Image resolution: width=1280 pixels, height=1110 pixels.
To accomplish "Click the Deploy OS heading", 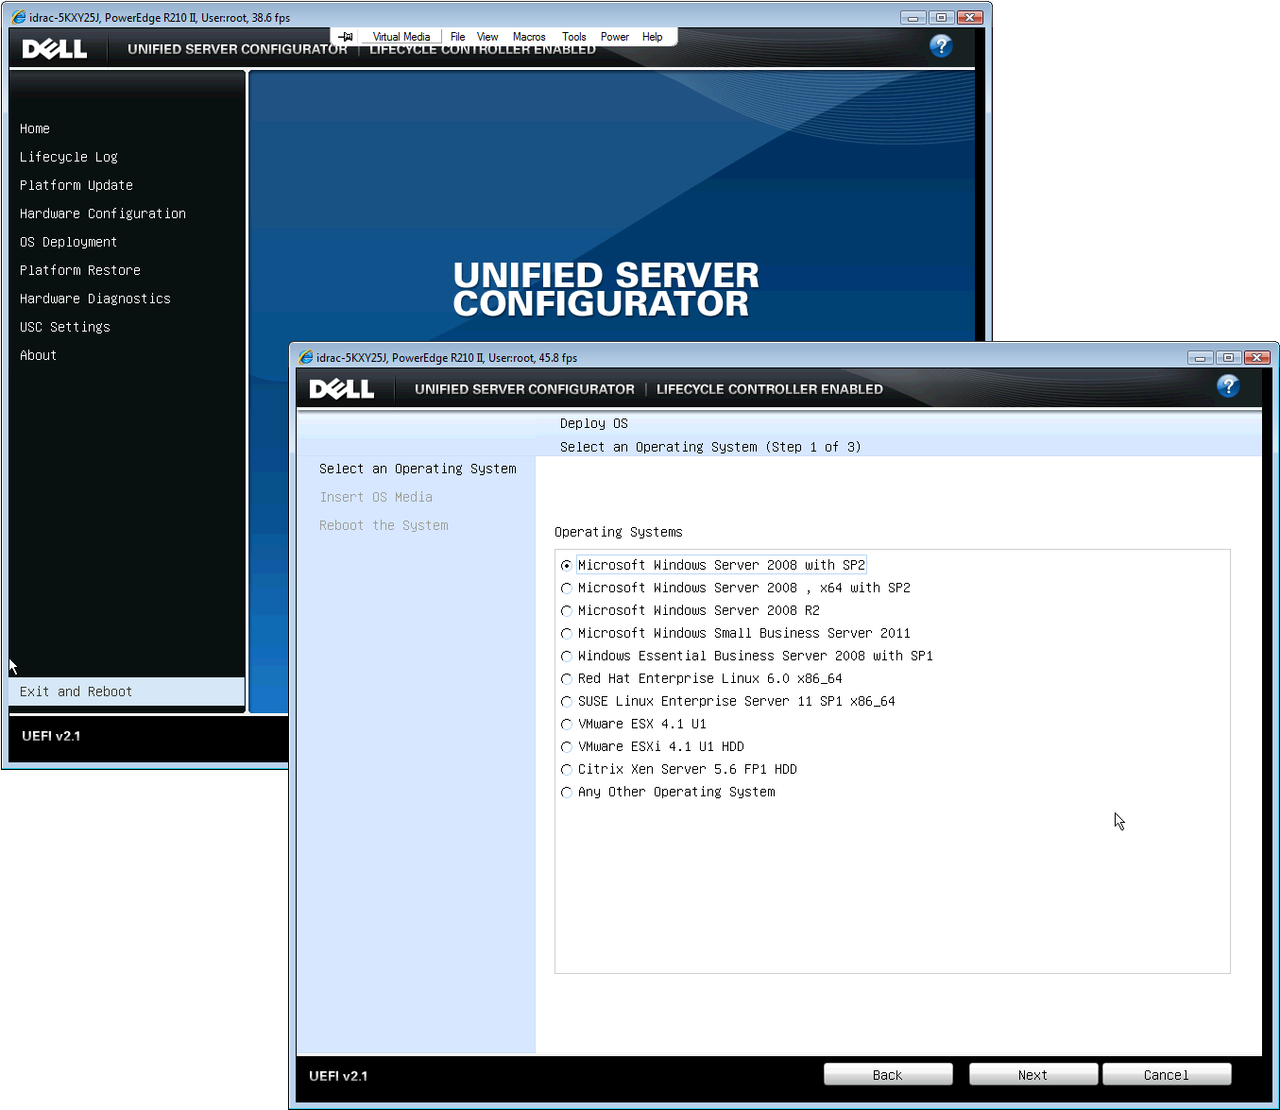I will 594,424.
